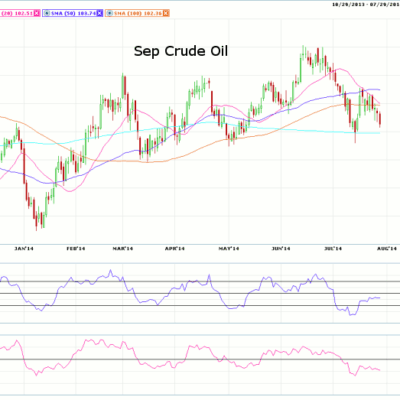Remove the orange SMA (100) indicator
Screen dimensions: 400x400
pyautogui.click(x=166, y=13)
